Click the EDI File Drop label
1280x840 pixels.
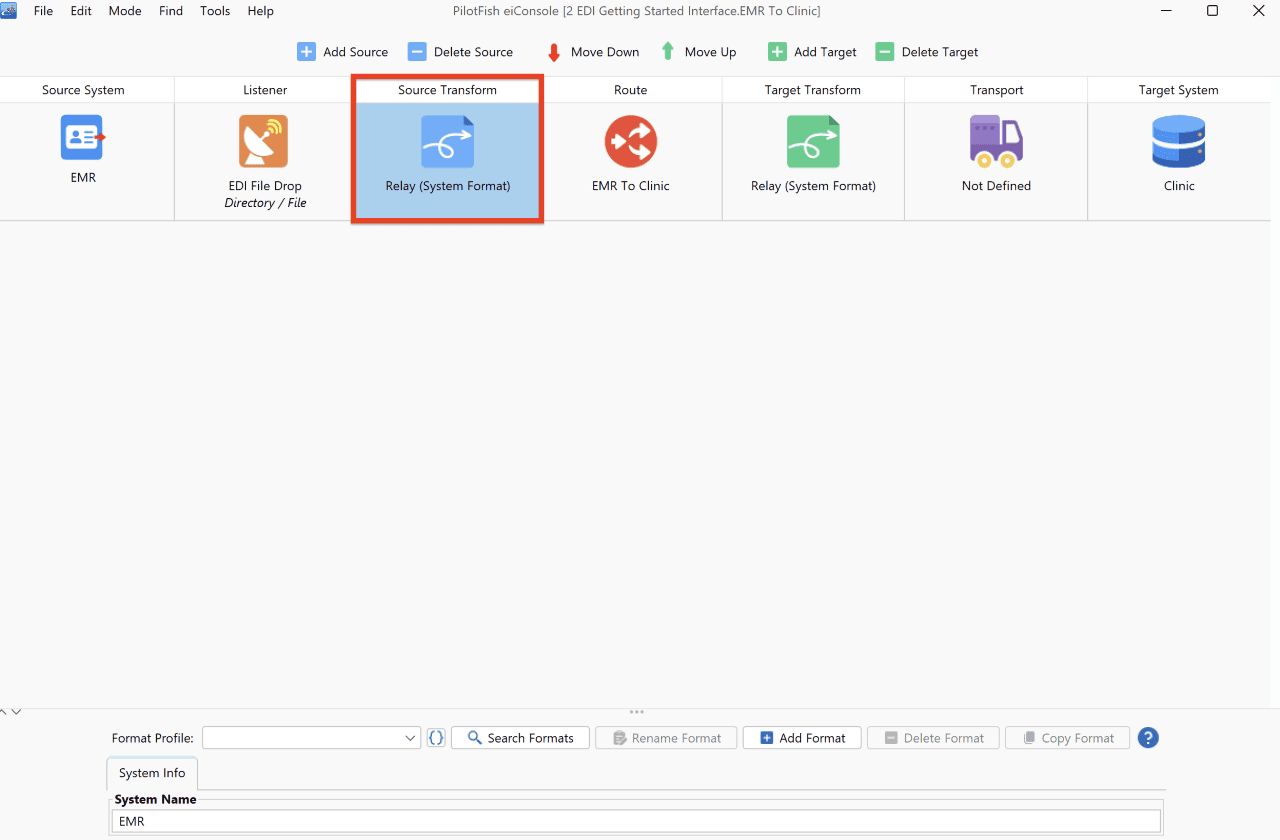click(265, 186)
